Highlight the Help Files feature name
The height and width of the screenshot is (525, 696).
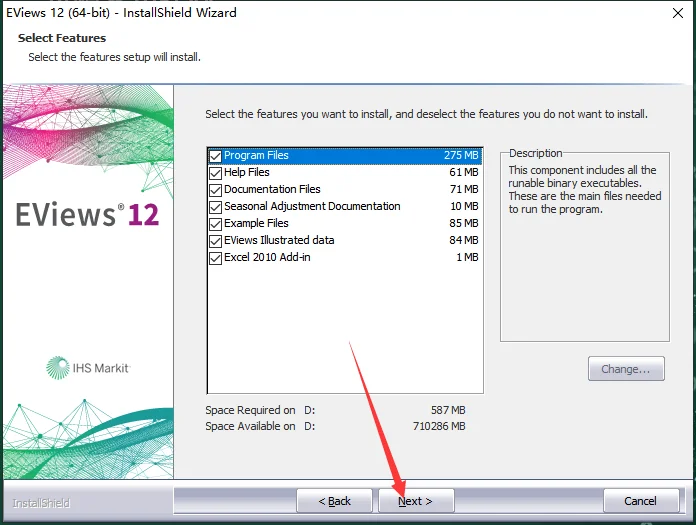(247, 173)
